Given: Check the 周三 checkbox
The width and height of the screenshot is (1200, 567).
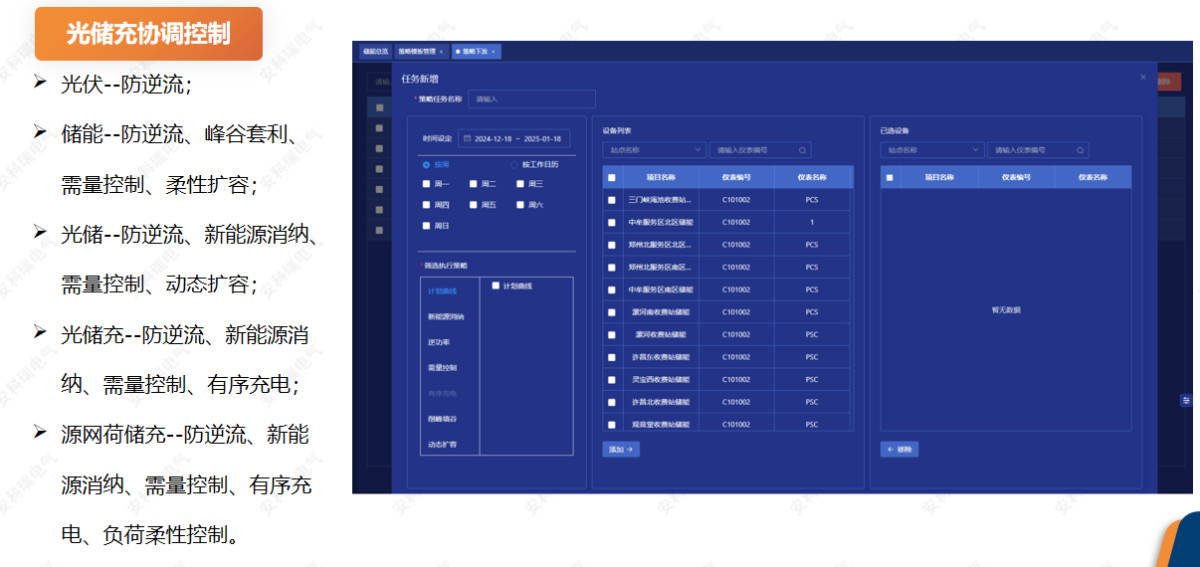Looking at the screenshot, I should tap(520, 184).
